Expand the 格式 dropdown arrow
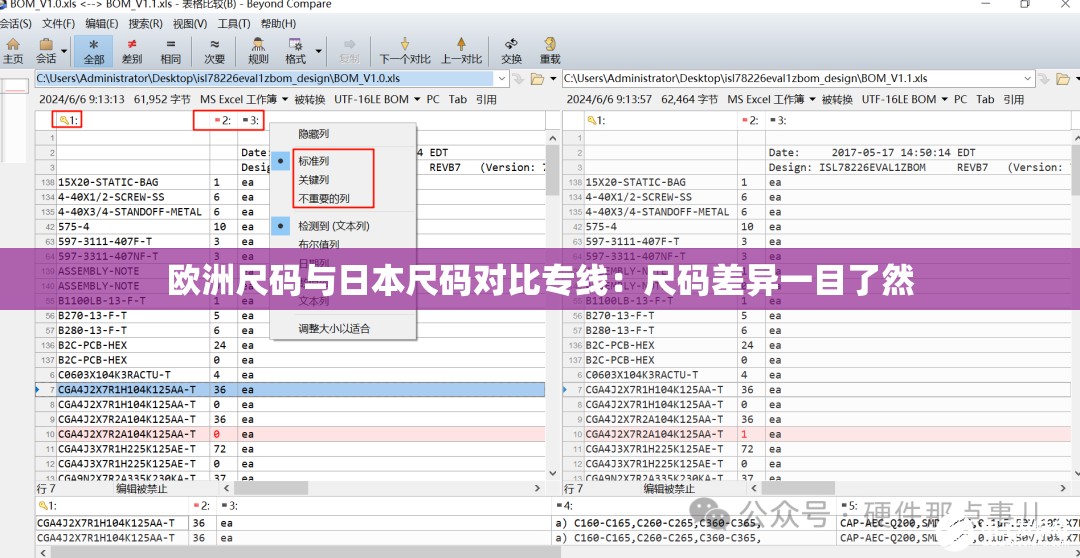The height and width of the screenshot is (558, 1080). click(318, 51)
